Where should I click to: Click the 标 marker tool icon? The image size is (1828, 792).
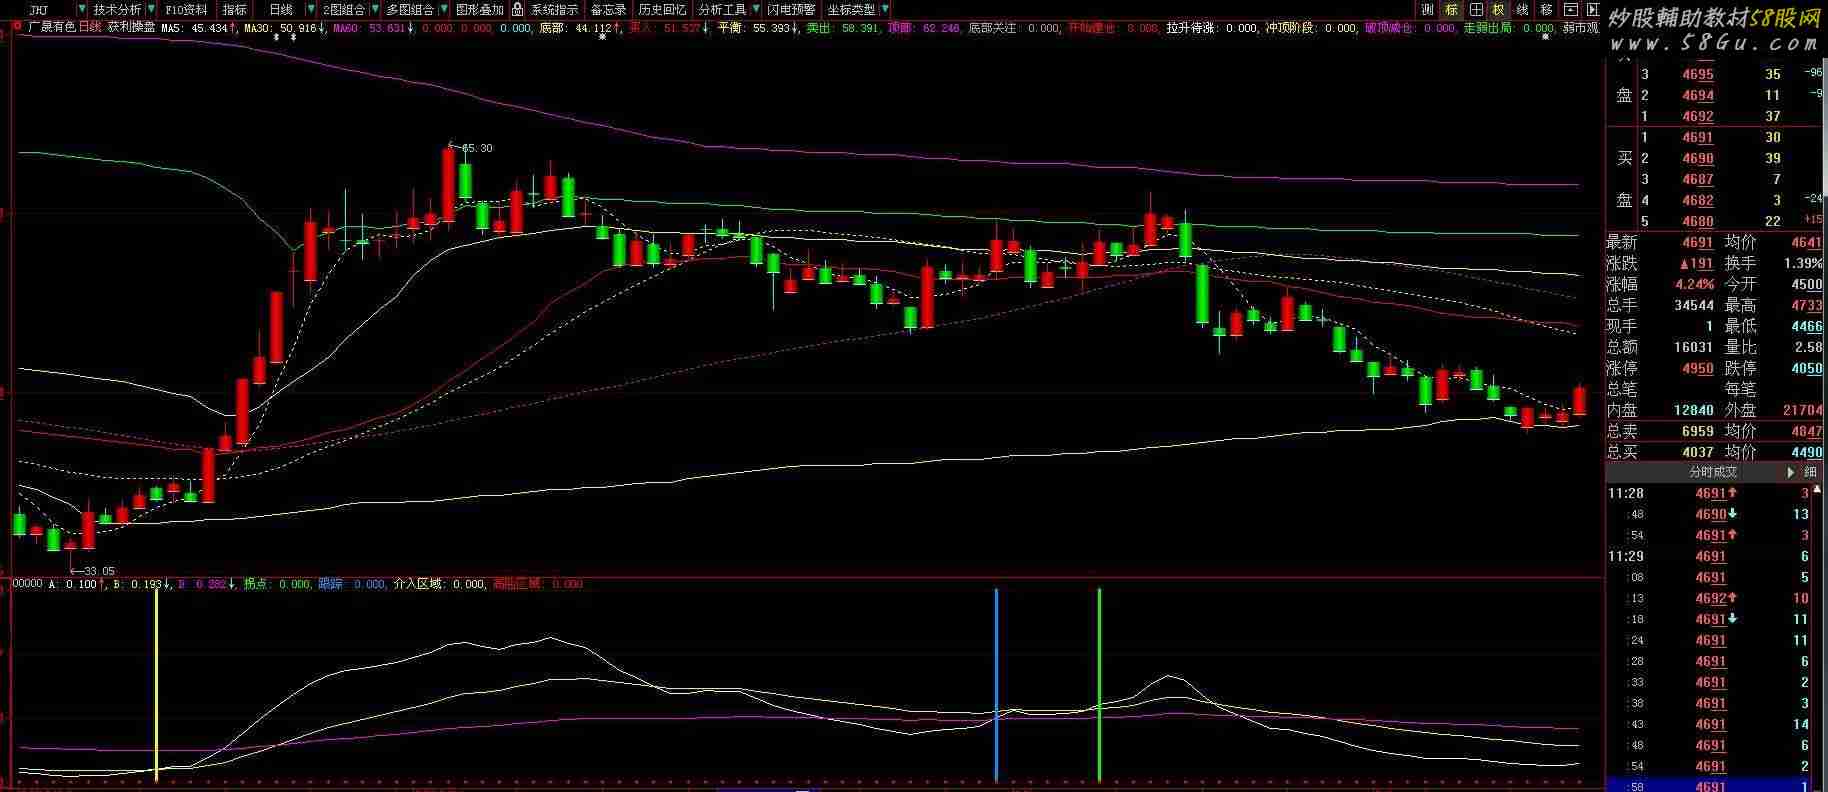coord(1451,9)
